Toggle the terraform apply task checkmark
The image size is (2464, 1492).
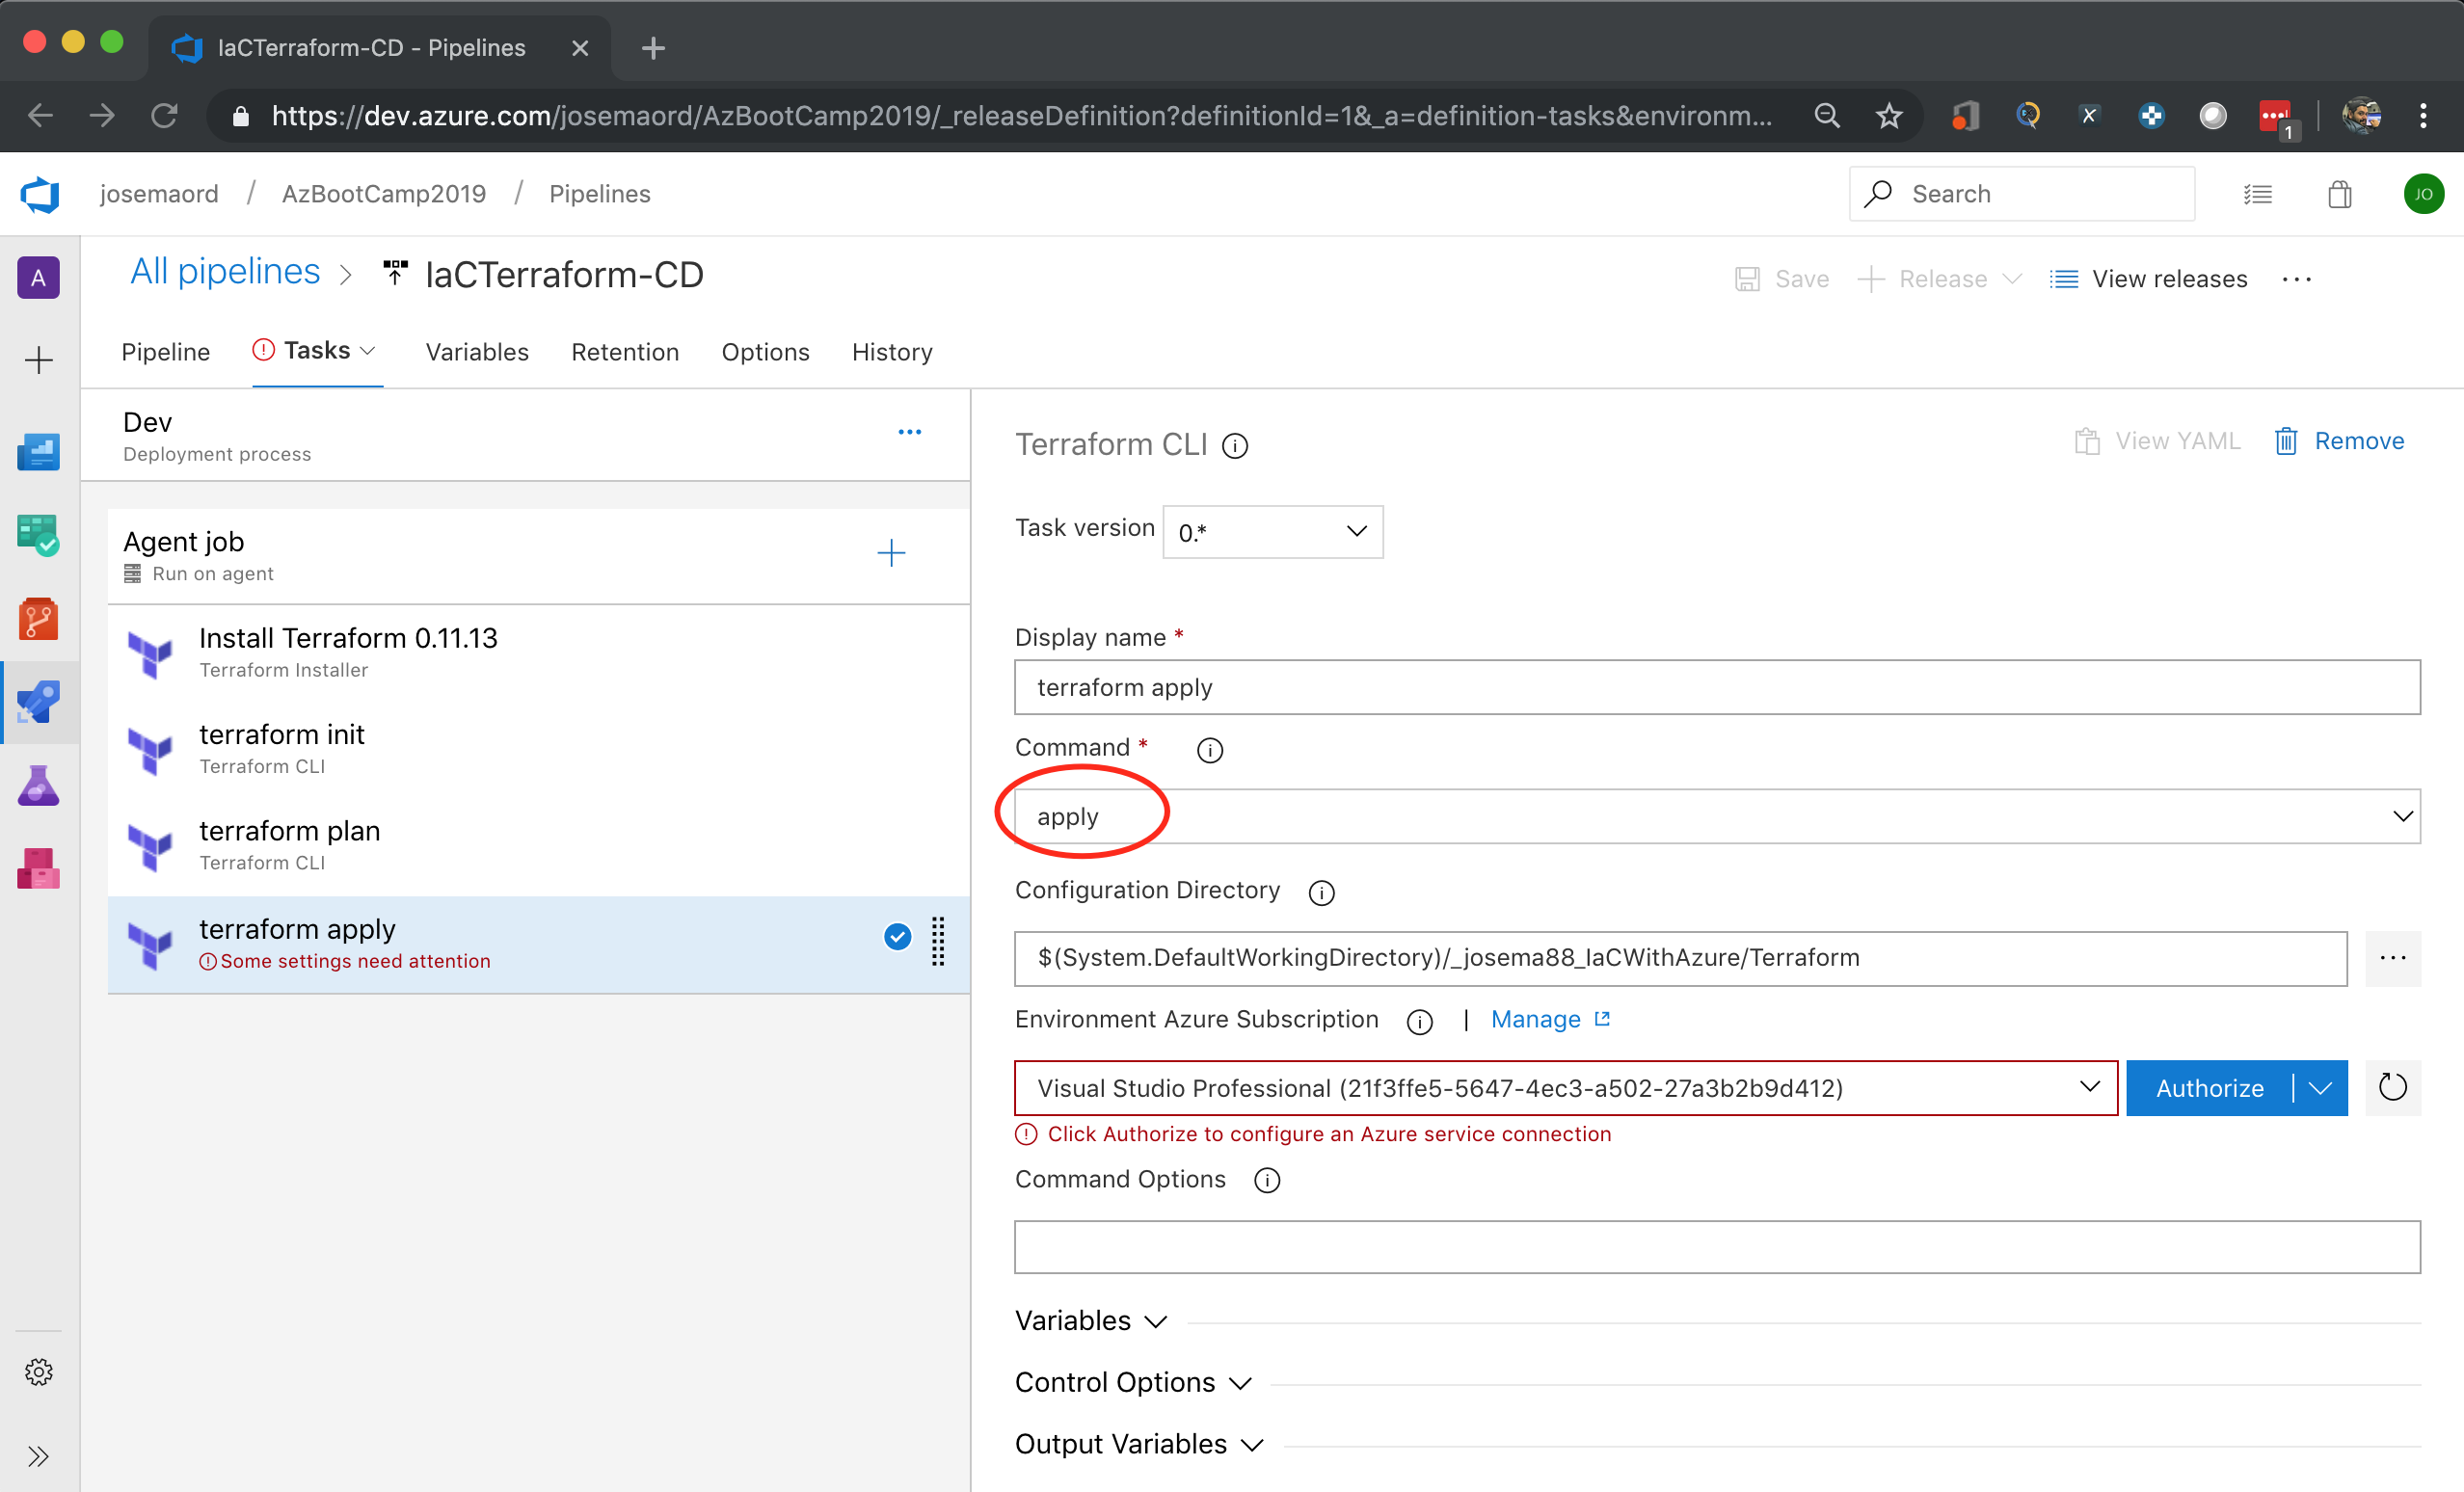[897, 937]
